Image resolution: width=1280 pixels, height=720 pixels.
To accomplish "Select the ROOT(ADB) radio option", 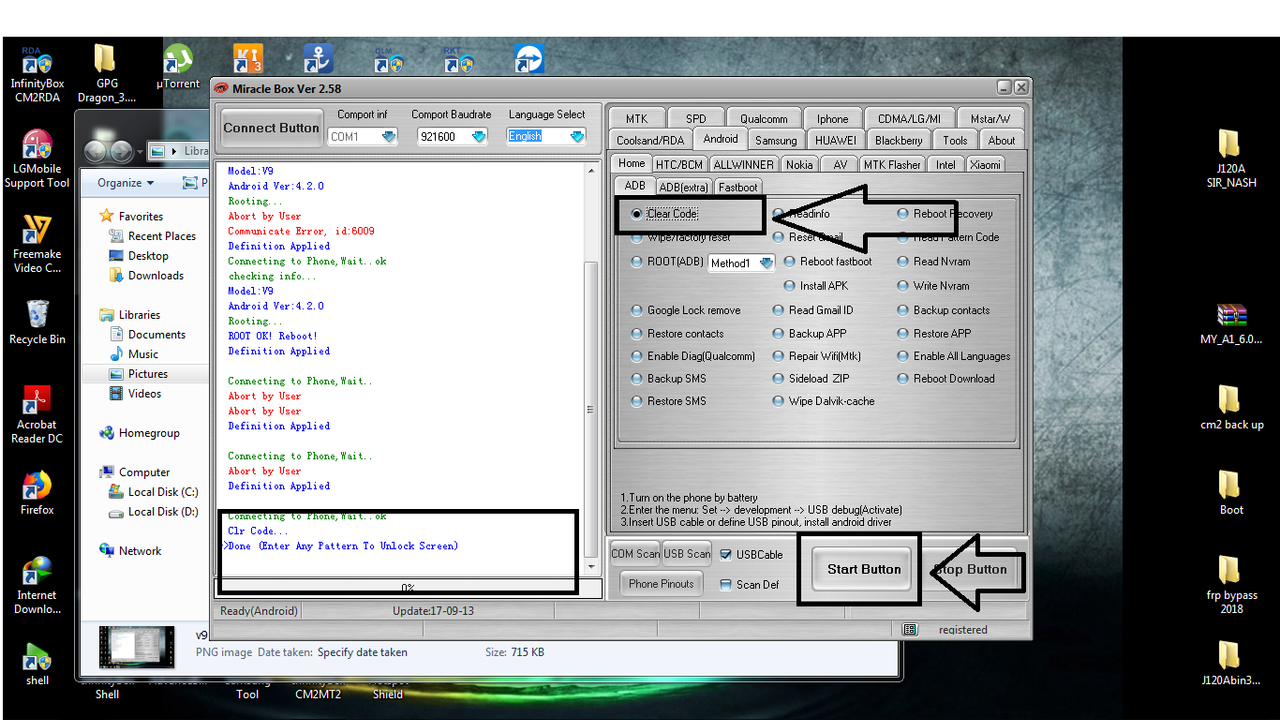I will pos(638,262).
